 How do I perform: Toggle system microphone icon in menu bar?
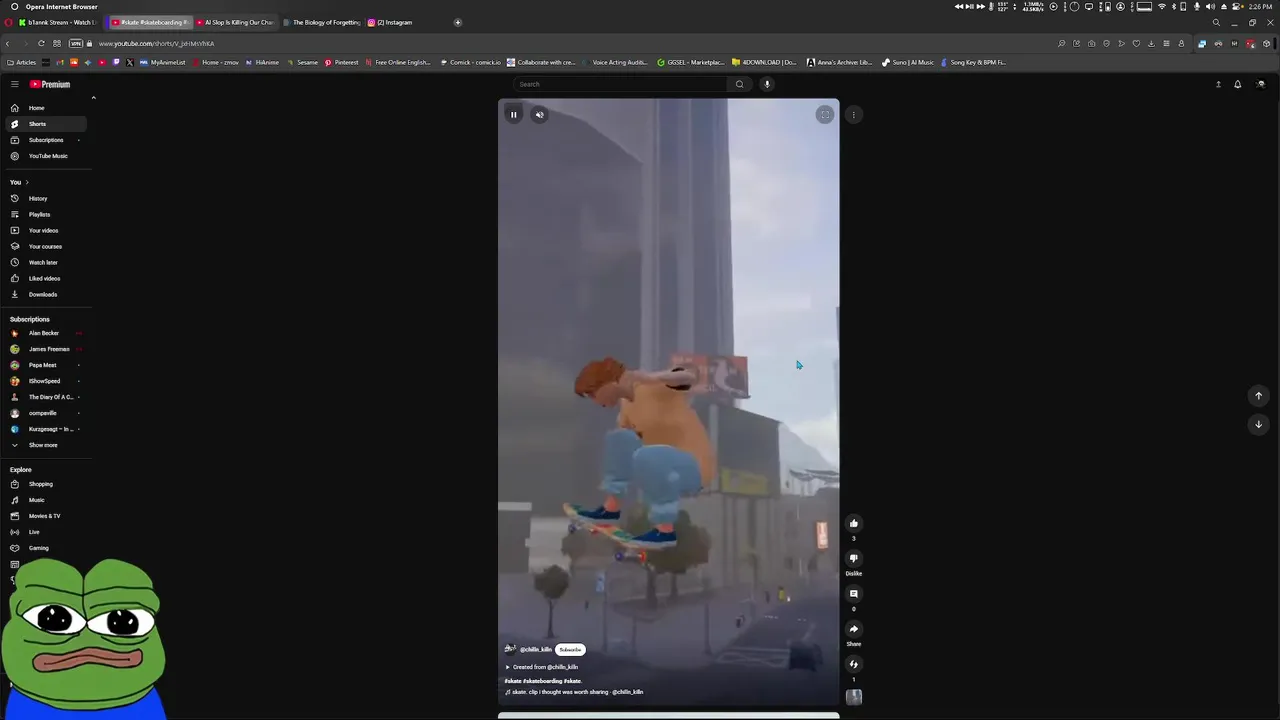coord(1197,7)
